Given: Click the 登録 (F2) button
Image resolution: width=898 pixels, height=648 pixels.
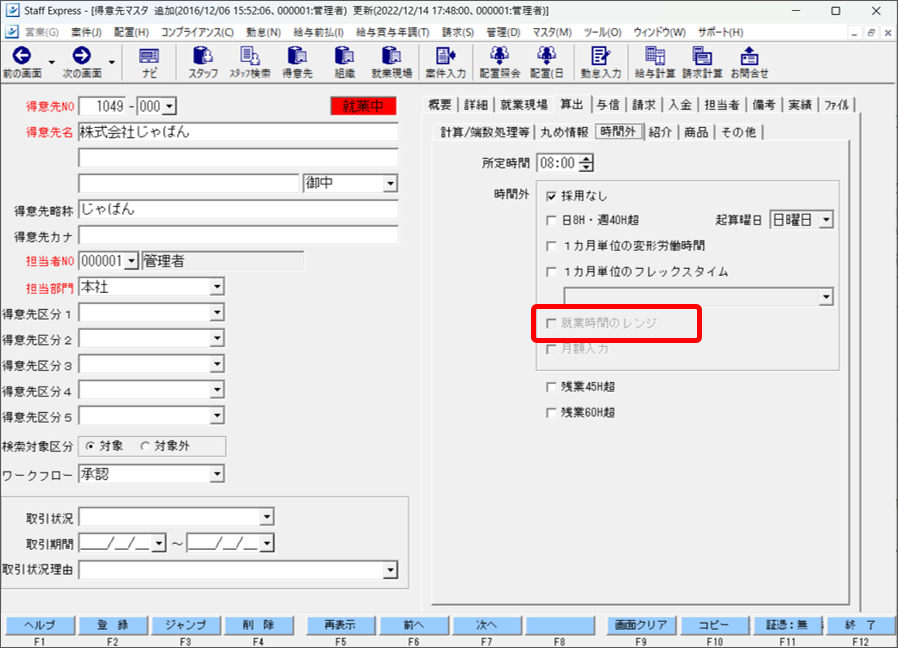Looking at the screenshot, I should click(x=115, y=624).
